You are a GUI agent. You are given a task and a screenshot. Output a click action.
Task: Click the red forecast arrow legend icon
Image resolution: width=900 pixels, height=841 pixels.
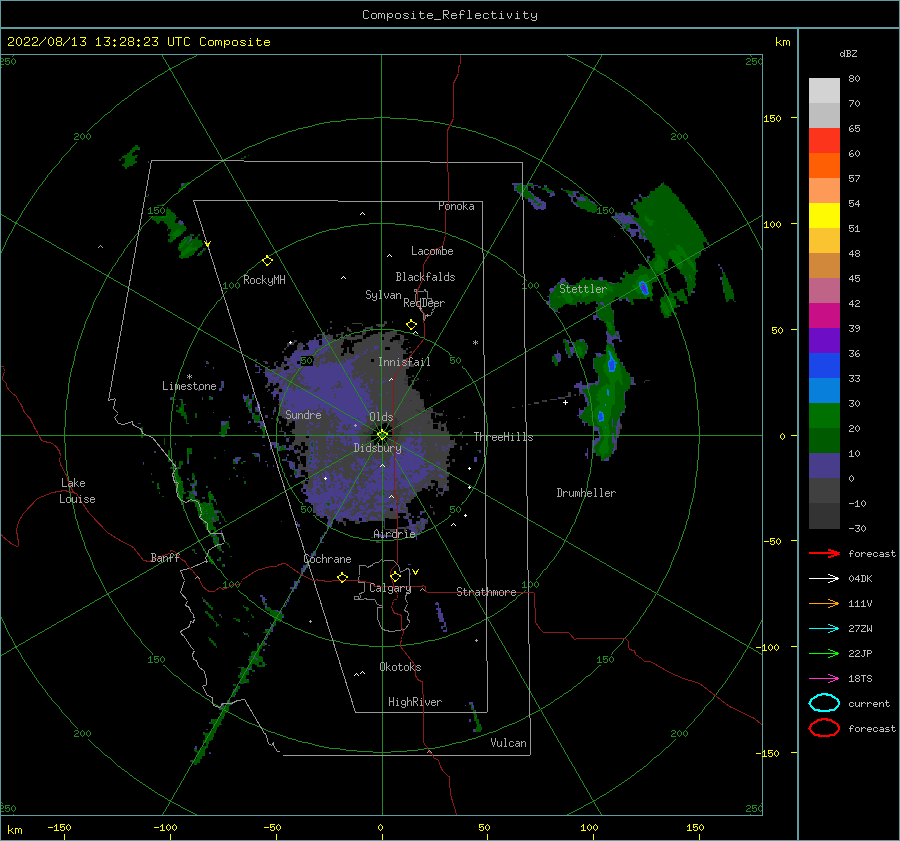click(x=824, y=553)
